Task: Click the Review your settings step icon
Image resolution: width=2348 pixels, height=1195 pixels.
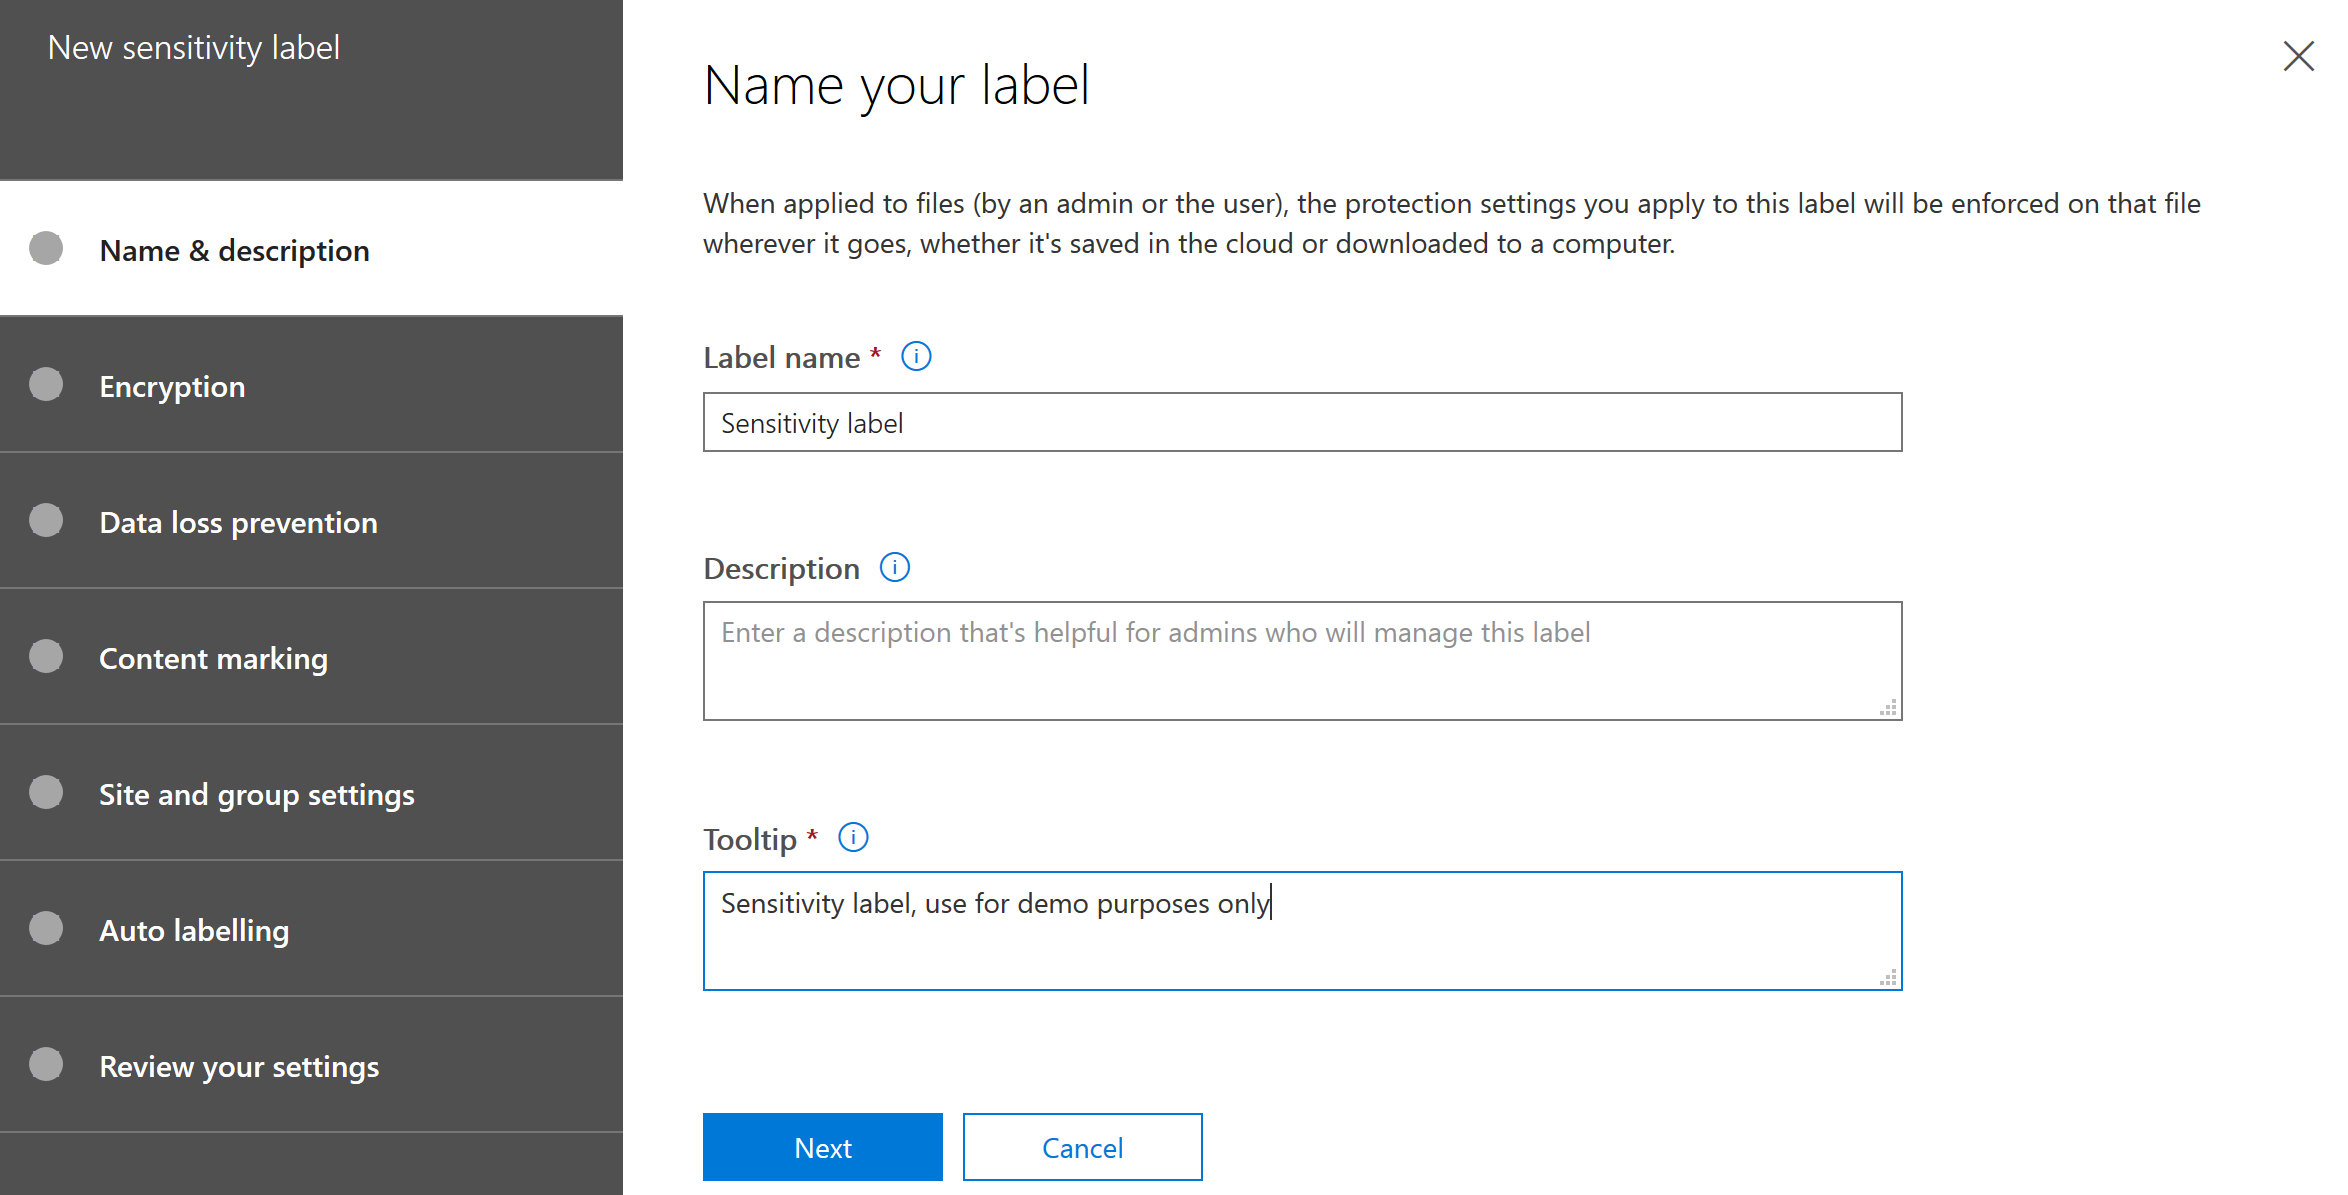Action: pyautogui.click(x=47, y=1065)
